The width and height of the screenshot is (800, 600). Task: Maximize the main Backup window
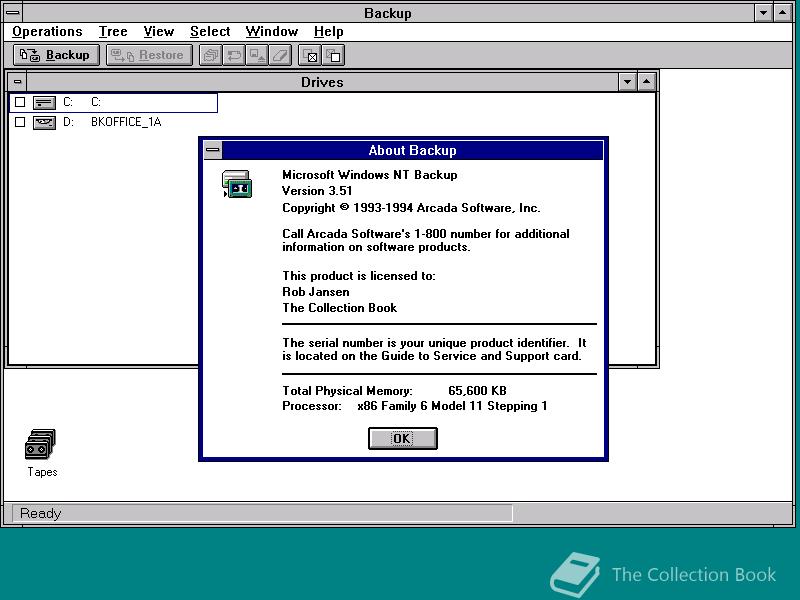point(783,12)
